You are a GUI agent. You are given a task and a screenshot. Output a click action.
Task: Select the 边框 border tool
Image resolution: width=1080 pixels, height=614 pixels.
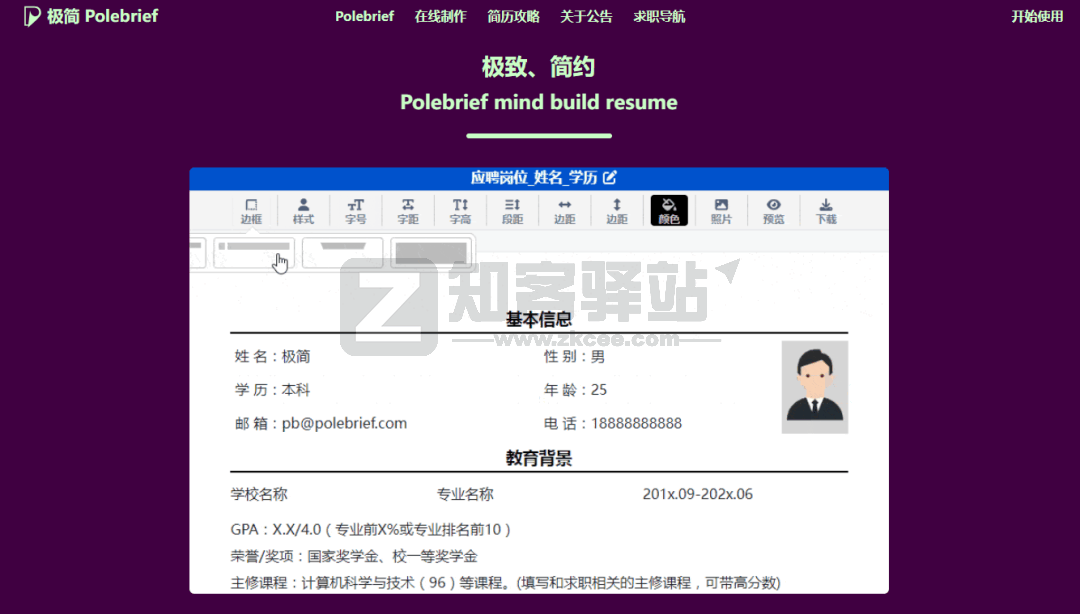pos(252,210)
